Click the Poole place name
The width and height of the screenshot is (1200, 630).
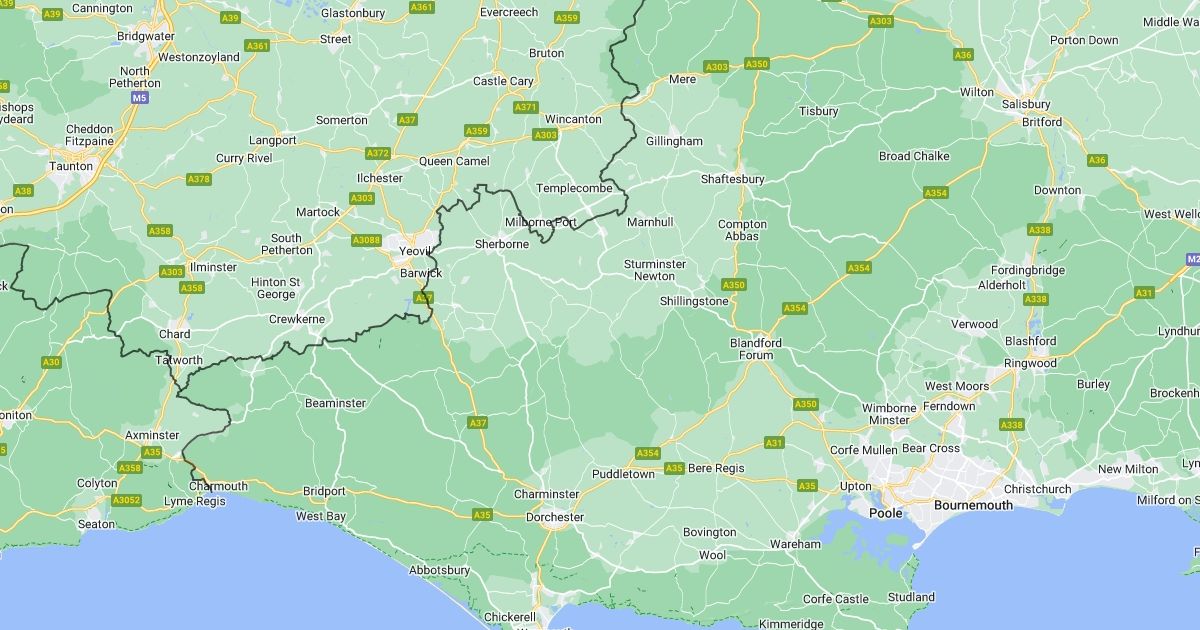pos(885,513)
